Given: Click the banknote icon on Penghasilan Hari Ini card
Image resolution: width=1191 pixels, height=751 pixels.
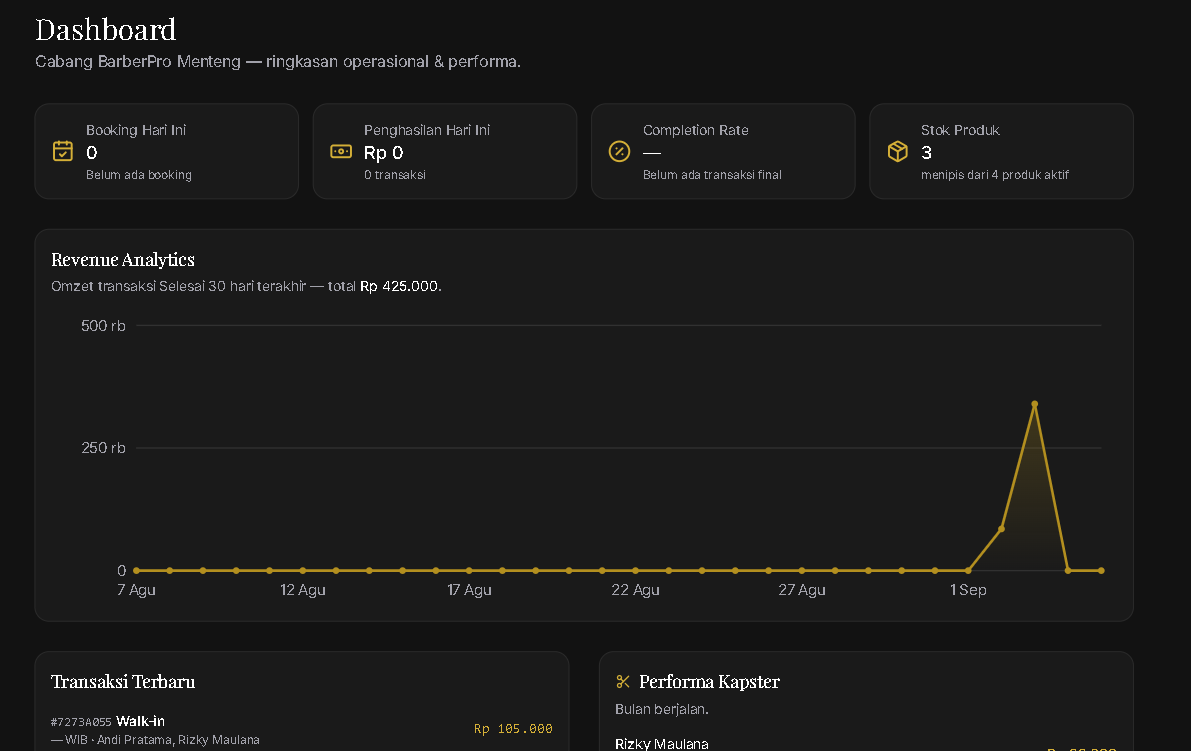Looking at the screenshot, I should (x=341, y=151).
